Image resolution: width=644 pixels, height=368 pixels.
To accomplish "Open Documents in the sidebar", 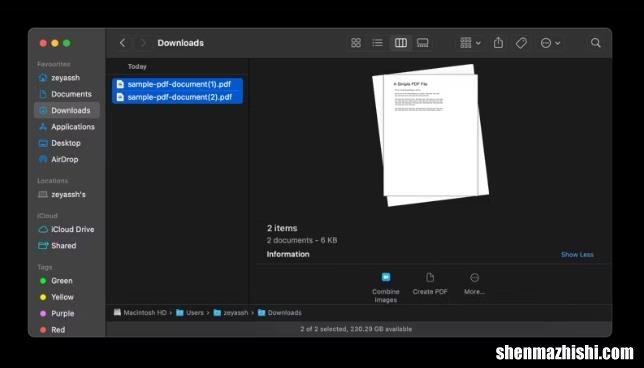I will coord(67,94).
